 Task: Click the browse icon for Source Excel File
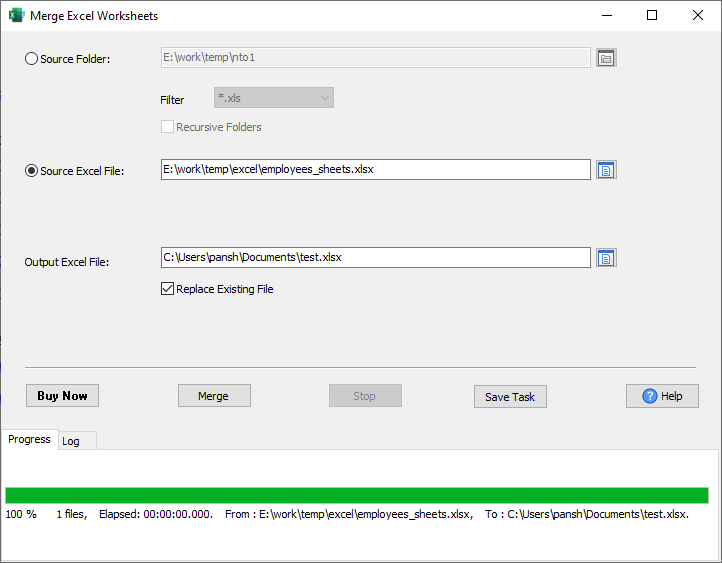(x=606, y=170)
